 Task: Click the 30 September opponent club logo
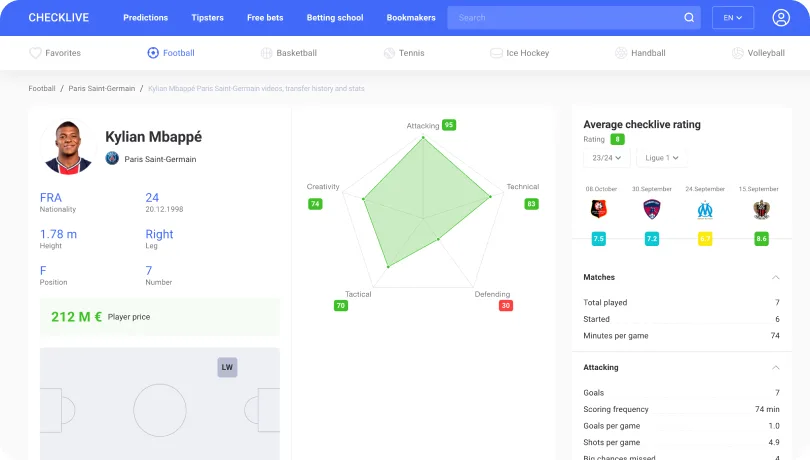(652, 209)
